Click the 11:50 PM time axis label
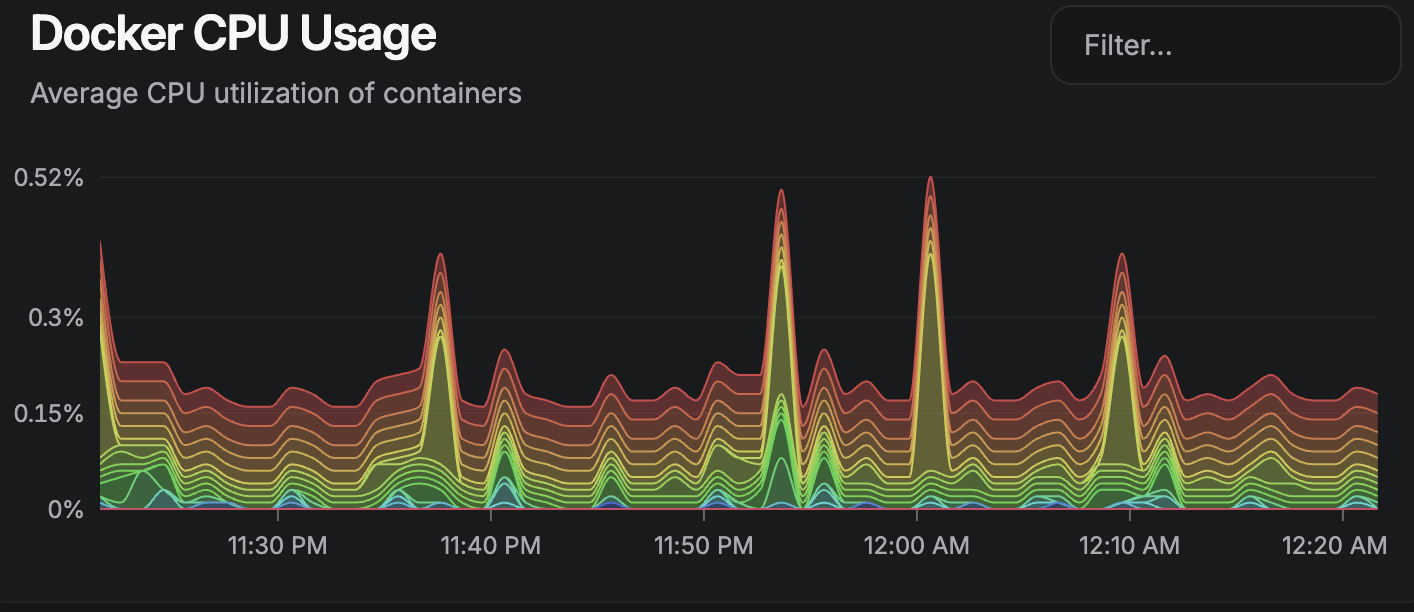The height and width of the screenshot is (612, 1414). click(x=703, y=546)
